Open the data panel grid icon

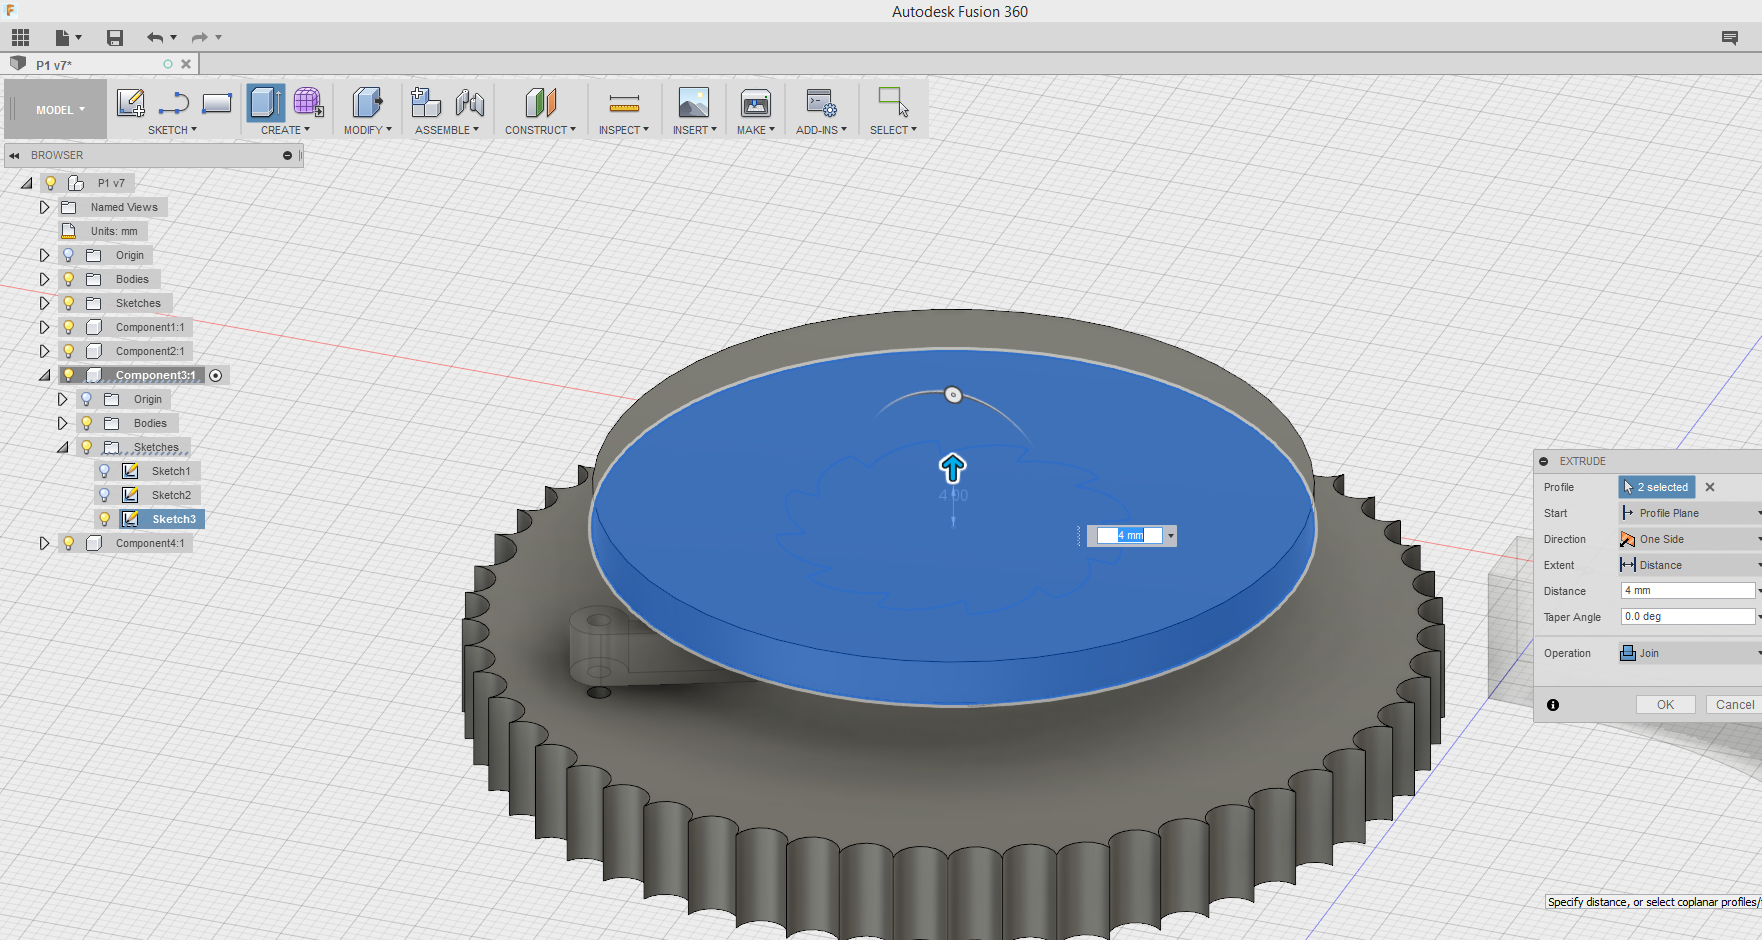[20, 38]
